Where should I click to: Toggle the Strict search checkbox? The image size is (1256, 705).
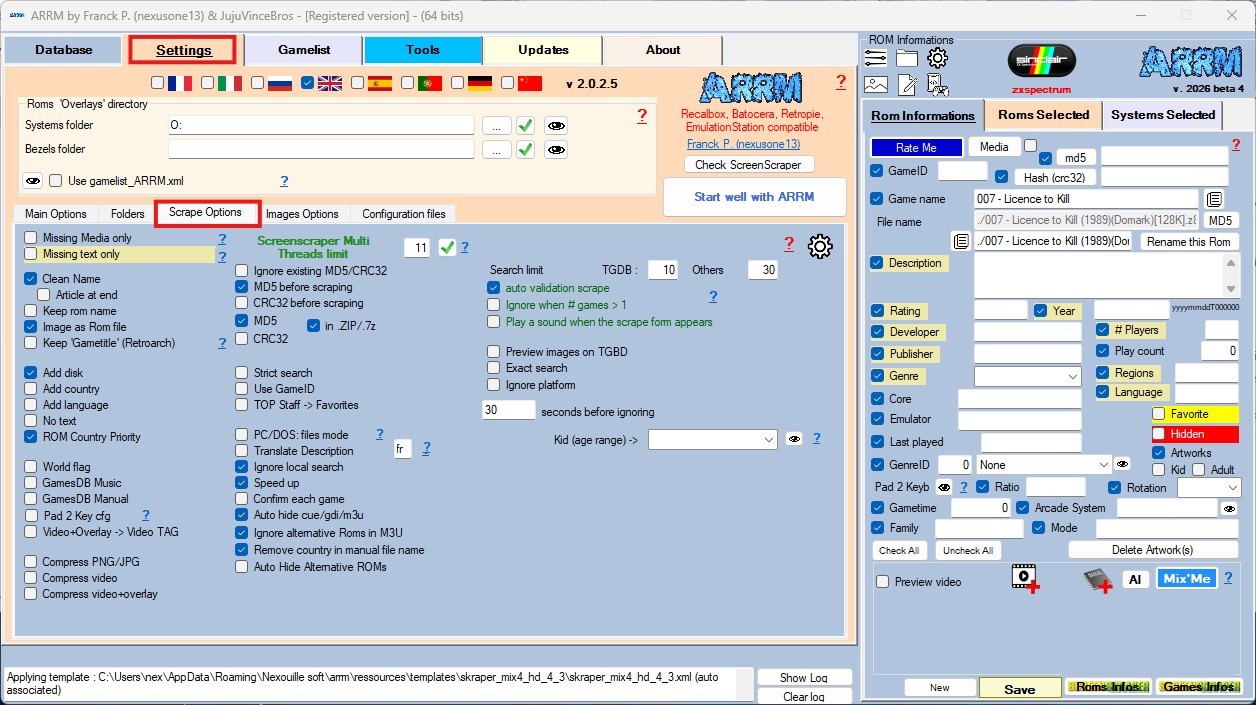[242, 373]
